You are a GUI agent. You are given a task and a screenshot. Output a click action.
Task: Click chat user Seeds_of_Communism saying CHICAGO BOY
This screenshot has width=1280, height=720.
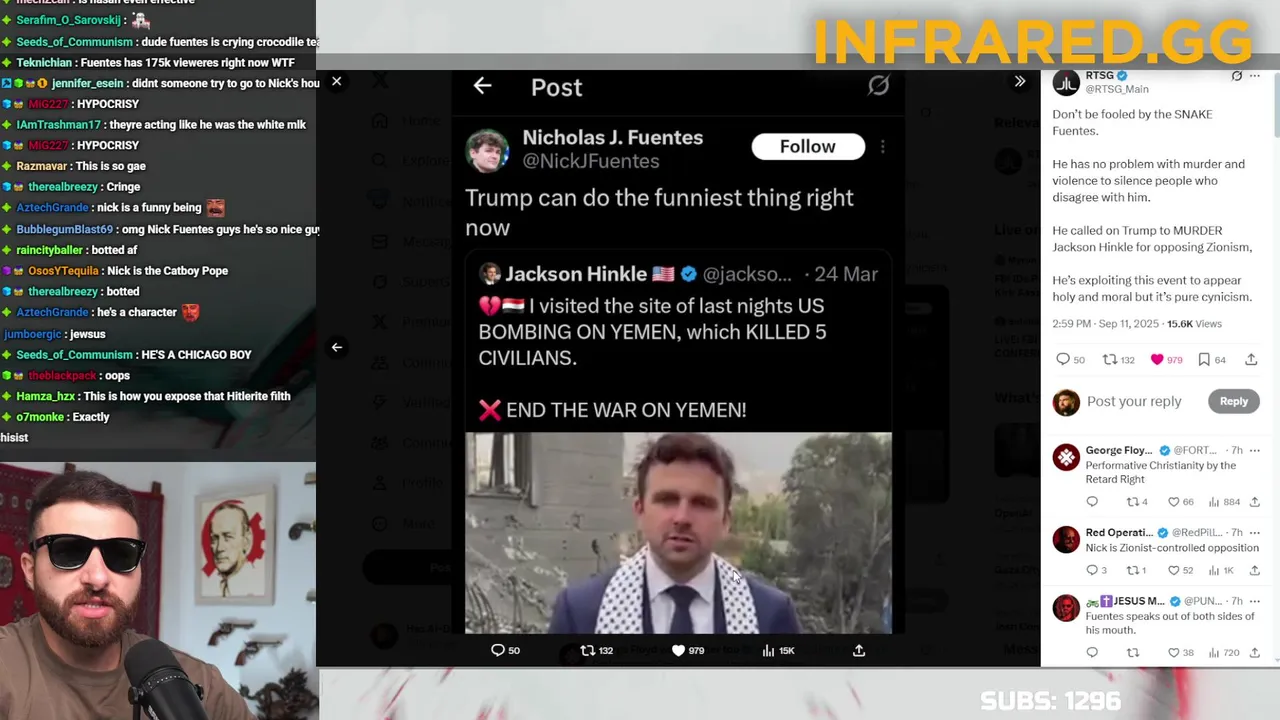74,355
